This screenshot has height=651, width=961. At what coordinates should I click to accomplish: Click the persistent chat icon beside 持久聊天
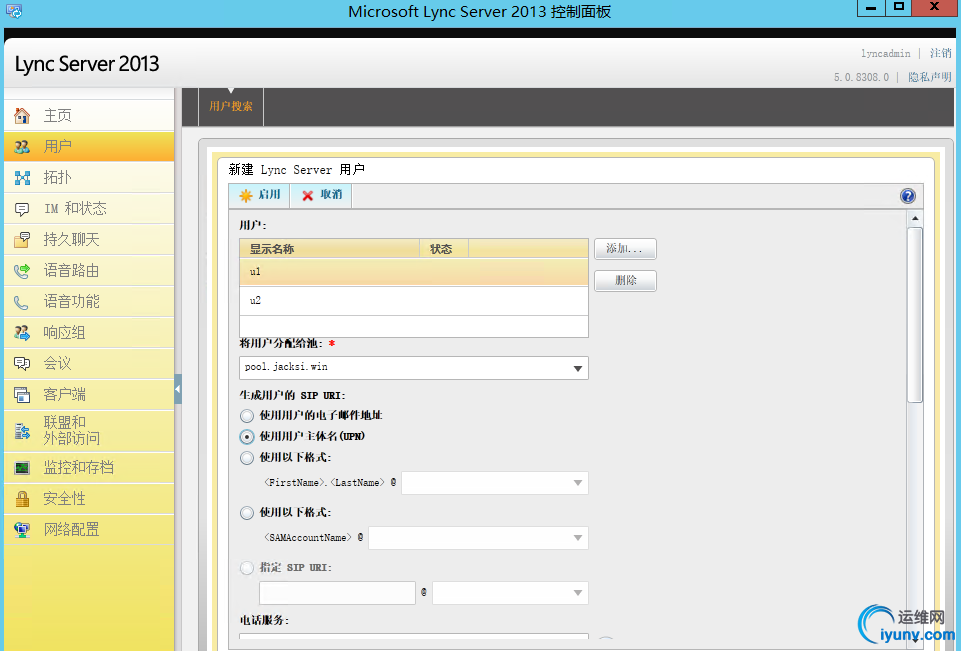(22, 240)
